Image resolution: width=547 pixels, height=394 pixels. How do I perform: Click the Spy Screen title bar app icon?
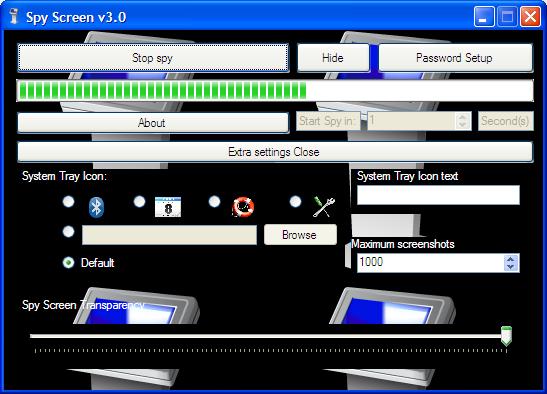(14, 17)
